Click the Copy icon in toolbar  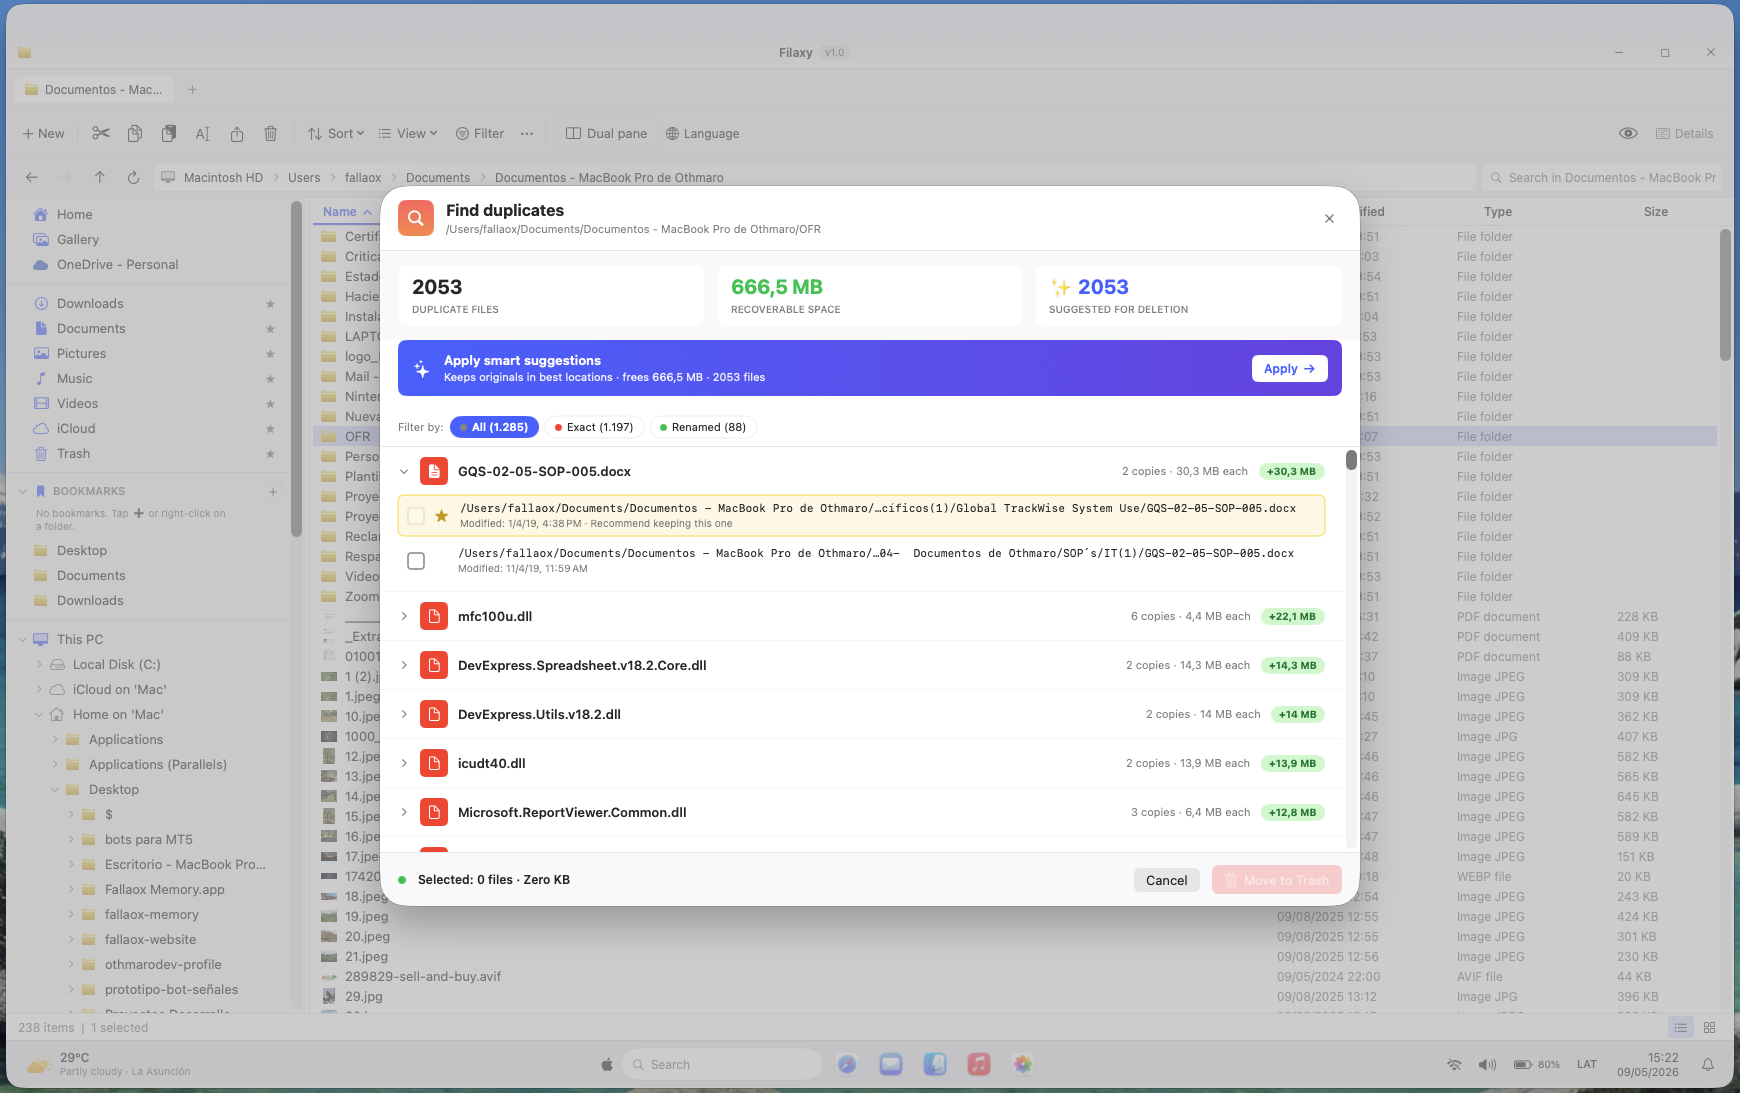pos(135,133)
